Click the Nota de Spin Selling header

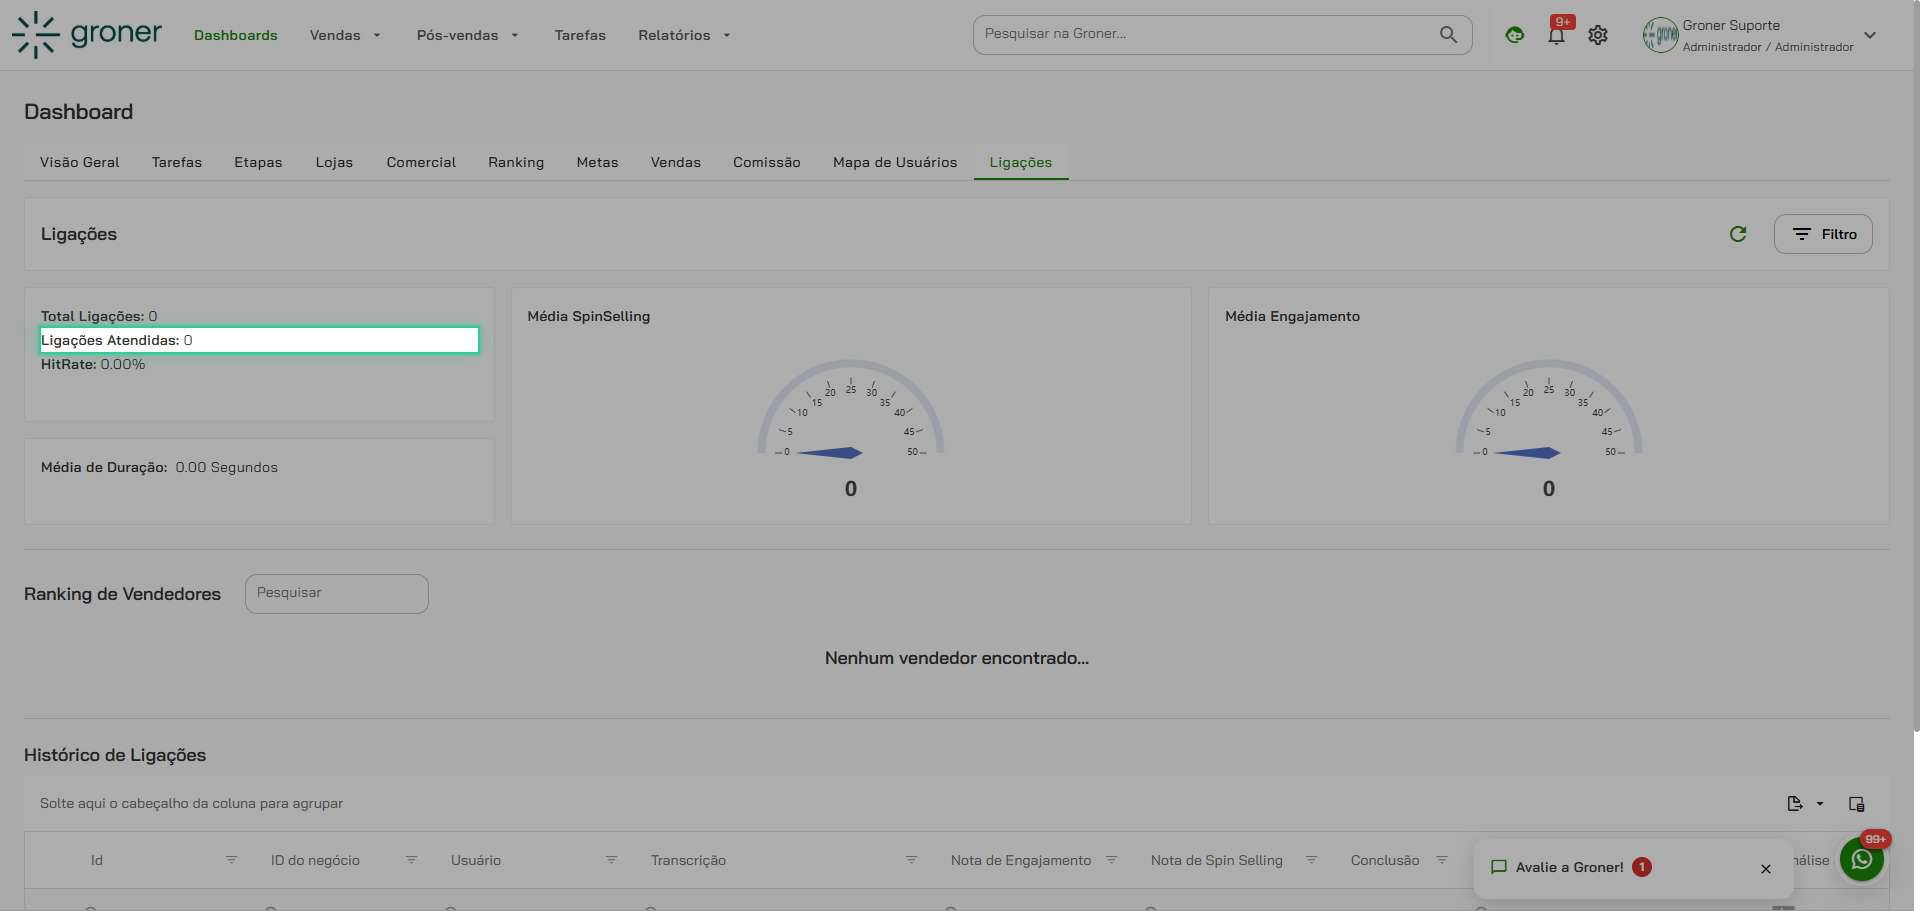[1217, 860]
